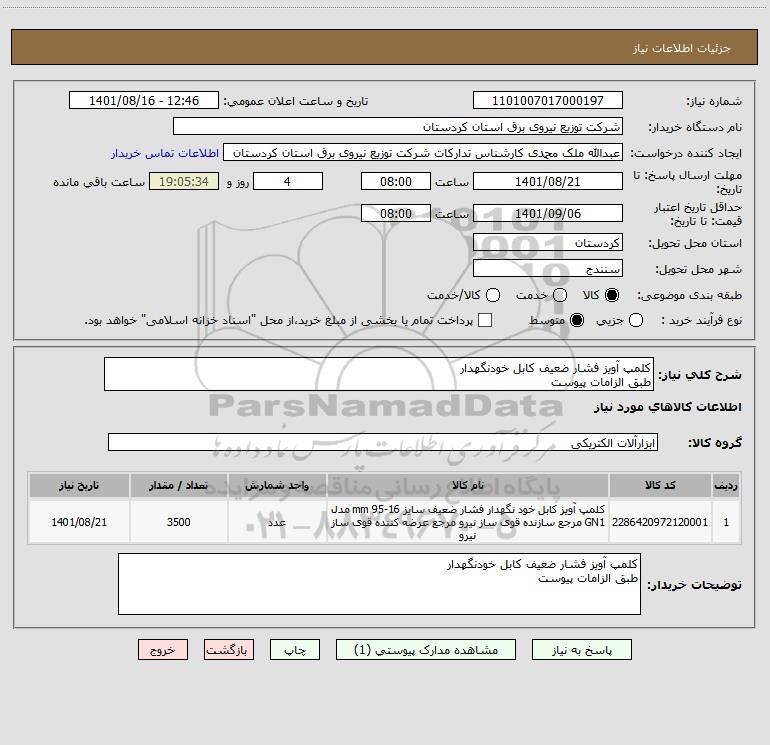Click the شماره نیاز label
Viewport: 770px width, 745px height.
pos(714,102)
